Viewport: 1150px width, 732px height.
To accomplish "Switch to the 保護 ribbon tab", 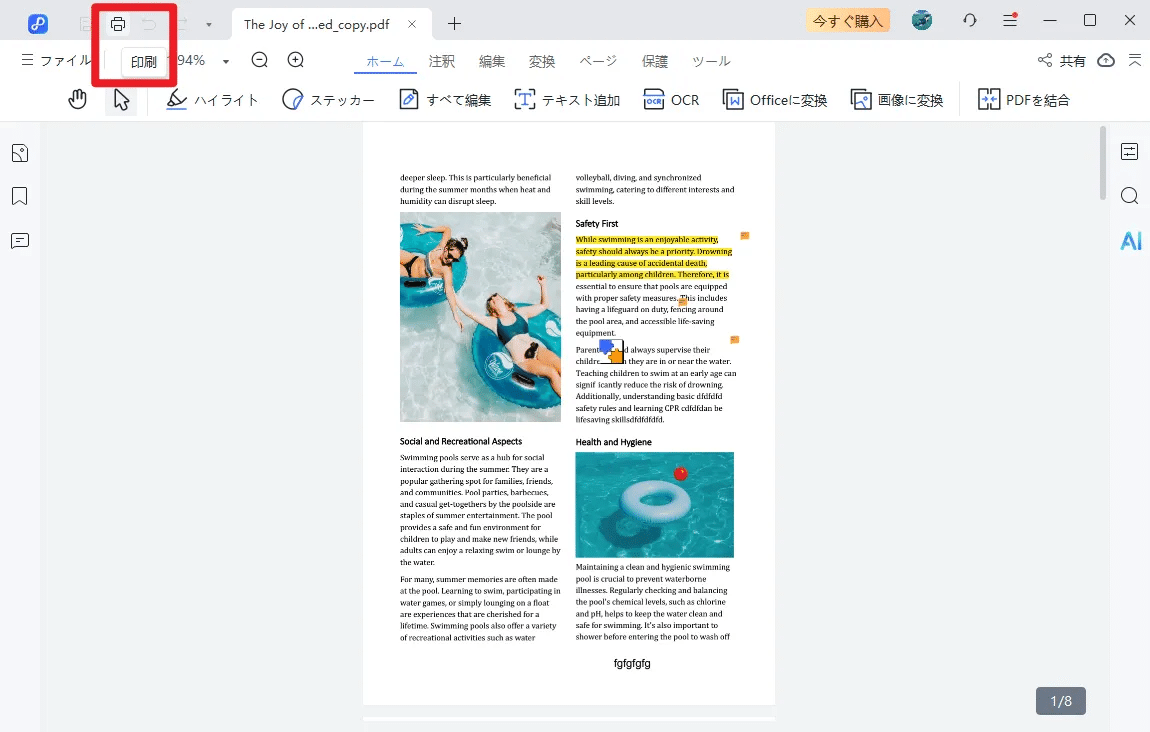I will tap(655, 61).
